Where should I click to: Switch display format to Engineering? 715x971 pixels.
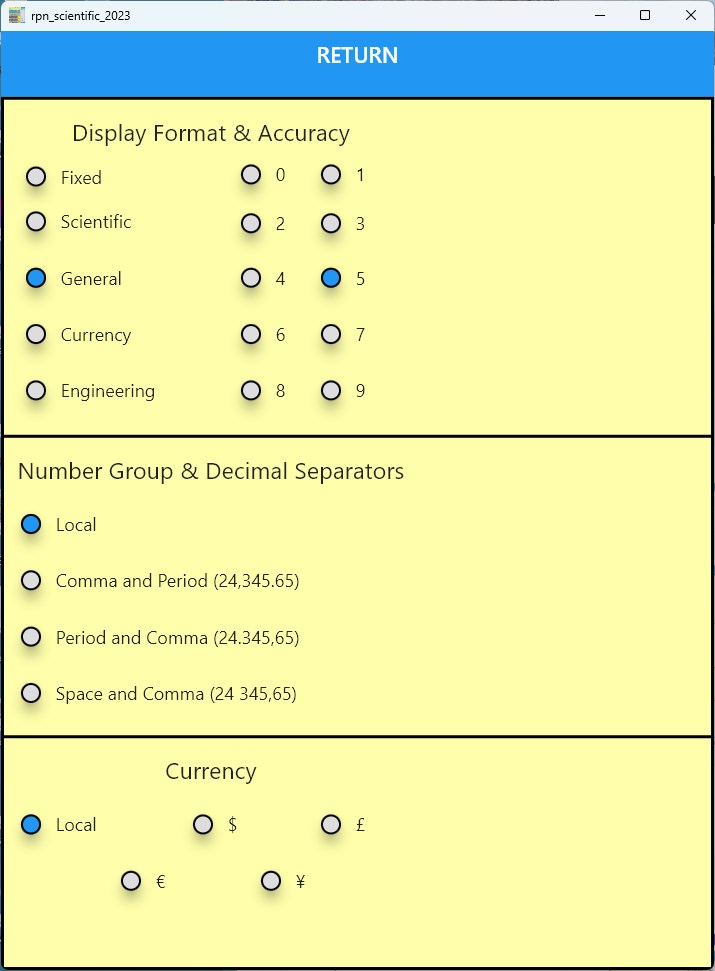click(36, 391)
